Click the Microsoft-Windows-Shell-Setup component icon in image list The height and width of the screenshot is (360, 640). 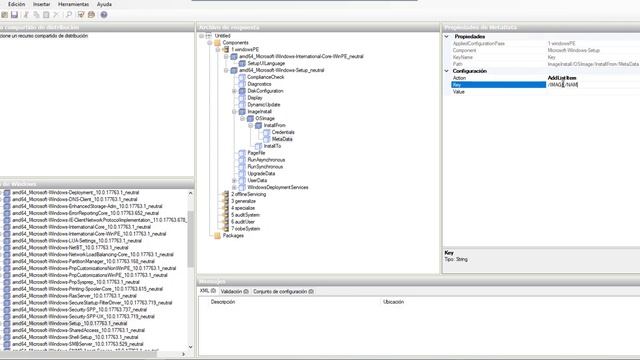click(x=7, y=337)
